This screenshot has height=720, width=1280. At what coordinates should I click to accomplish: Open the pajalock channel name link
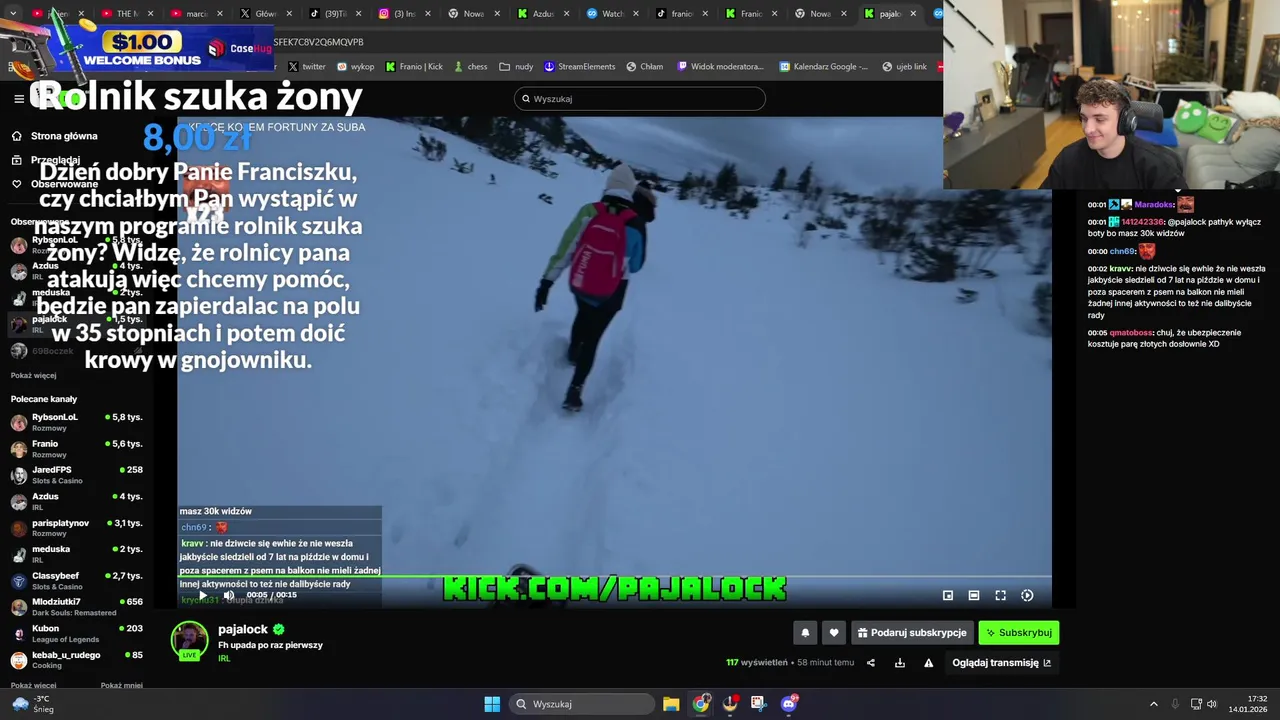243,629
